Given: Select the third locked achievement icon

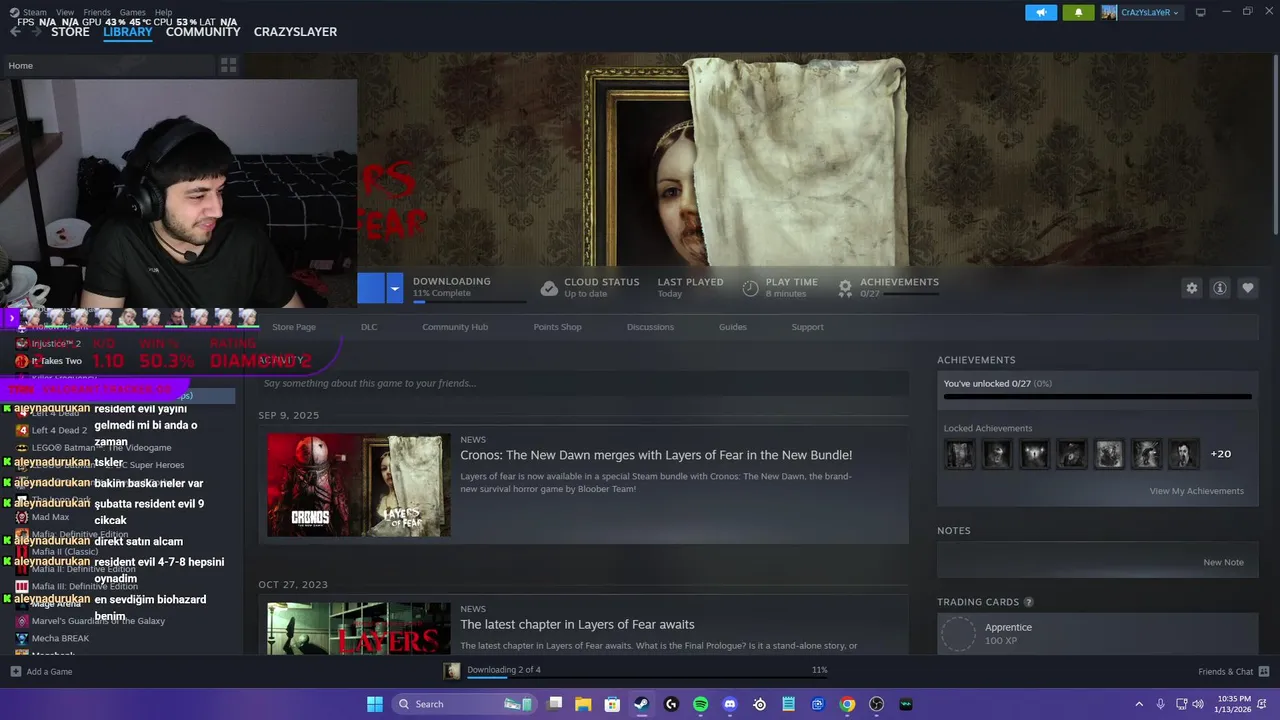Looking at the screenshot, I should (x=1034, y=454).
